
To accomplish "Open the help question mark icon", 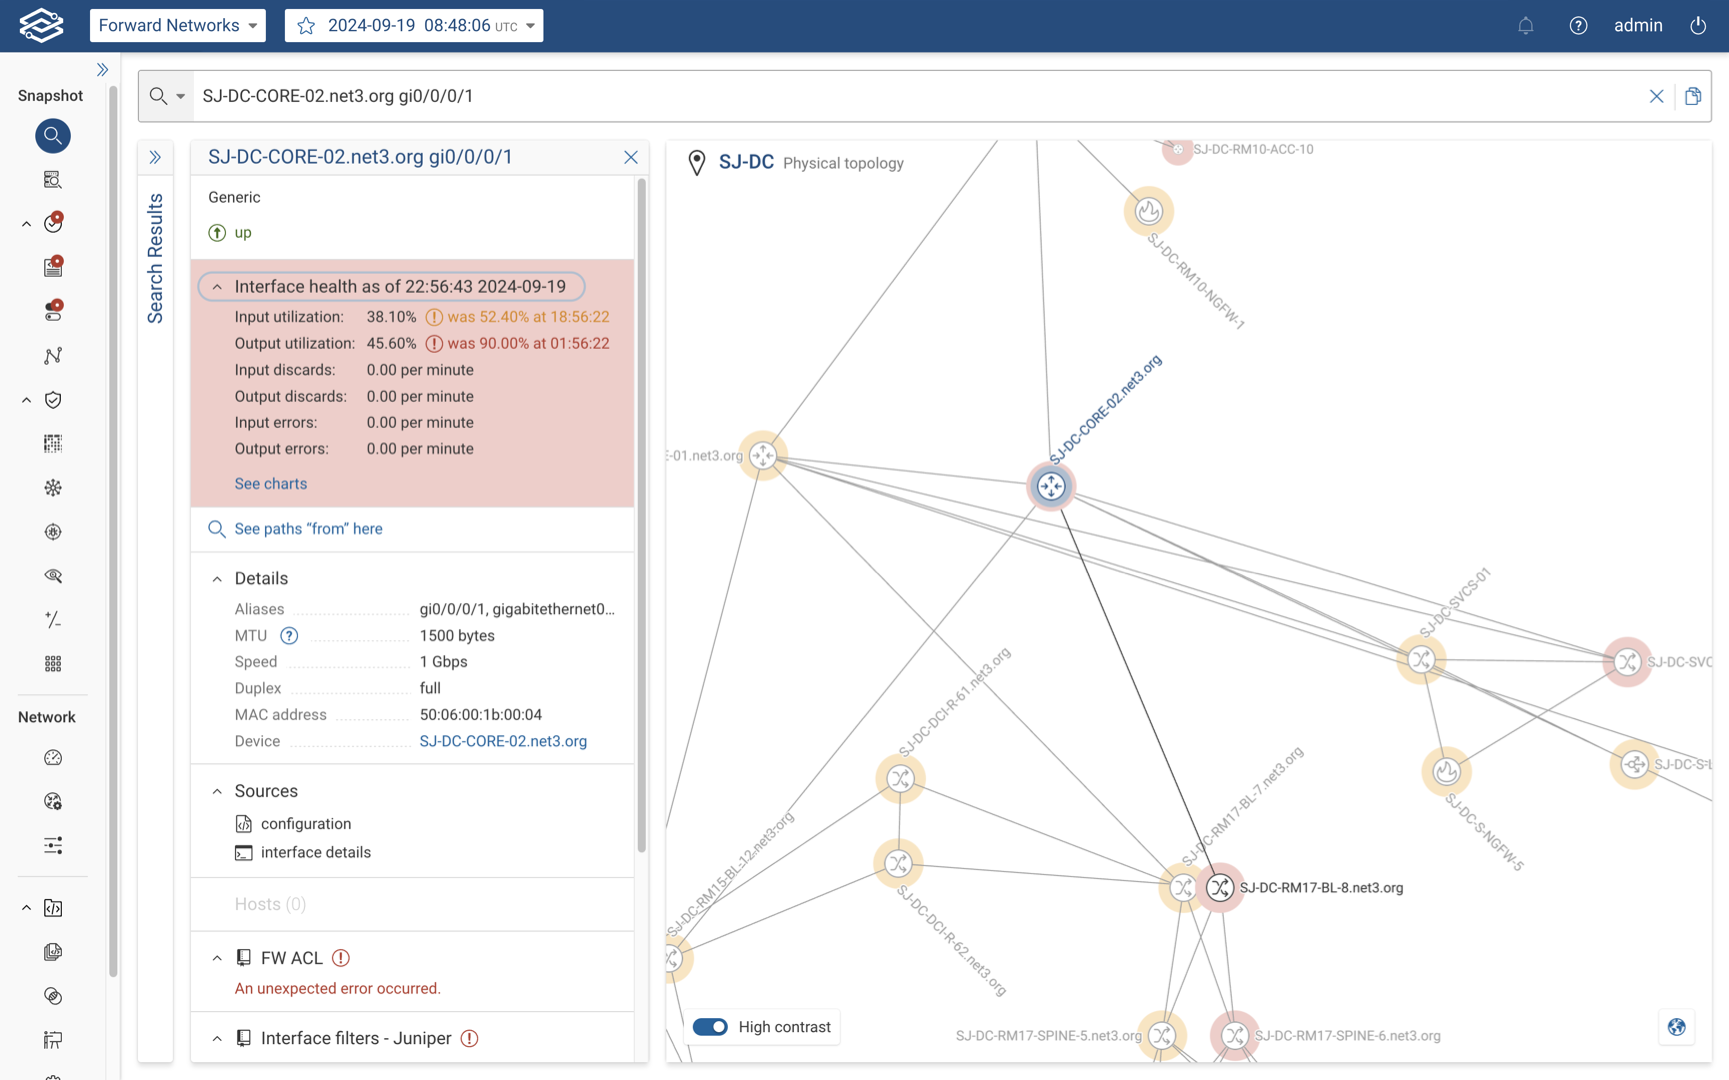I will tap(1578, 26).
